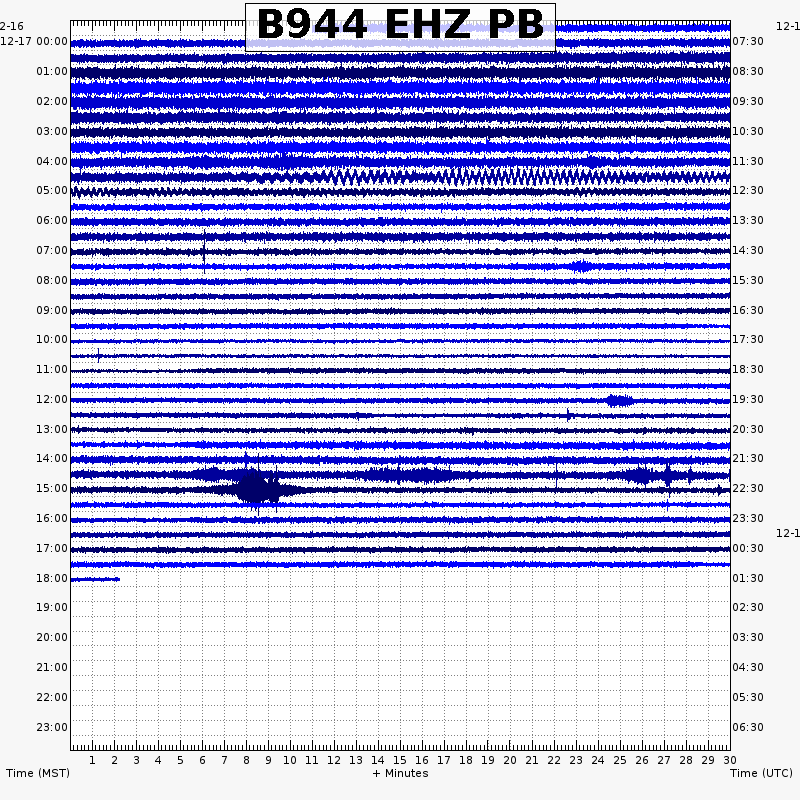Click the minute 25 label on bottom axis
Screen dimensions: 800x800
tap(619, 760)
